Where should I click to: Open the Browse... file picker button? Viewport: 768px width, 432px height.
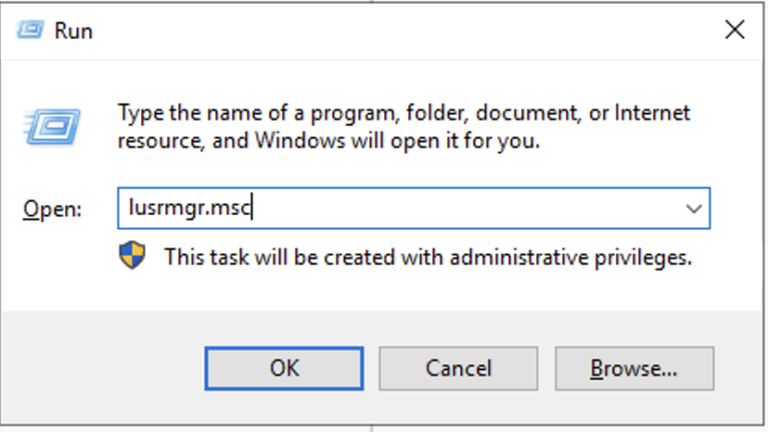click(x=634, y=368)
